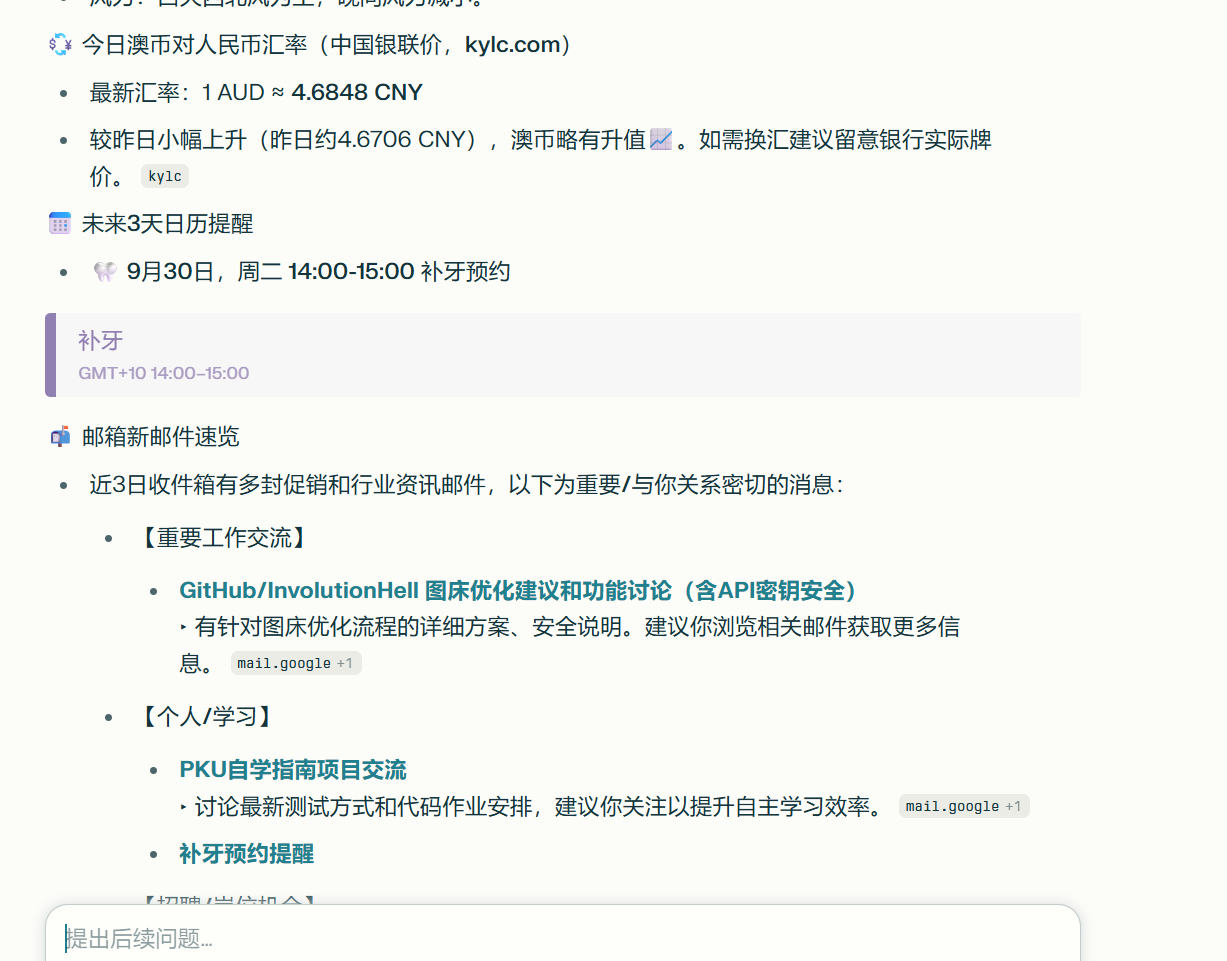The image size is (1227, 961).
Task: Open the kylc source citation badge
Action: coord(165,177)
